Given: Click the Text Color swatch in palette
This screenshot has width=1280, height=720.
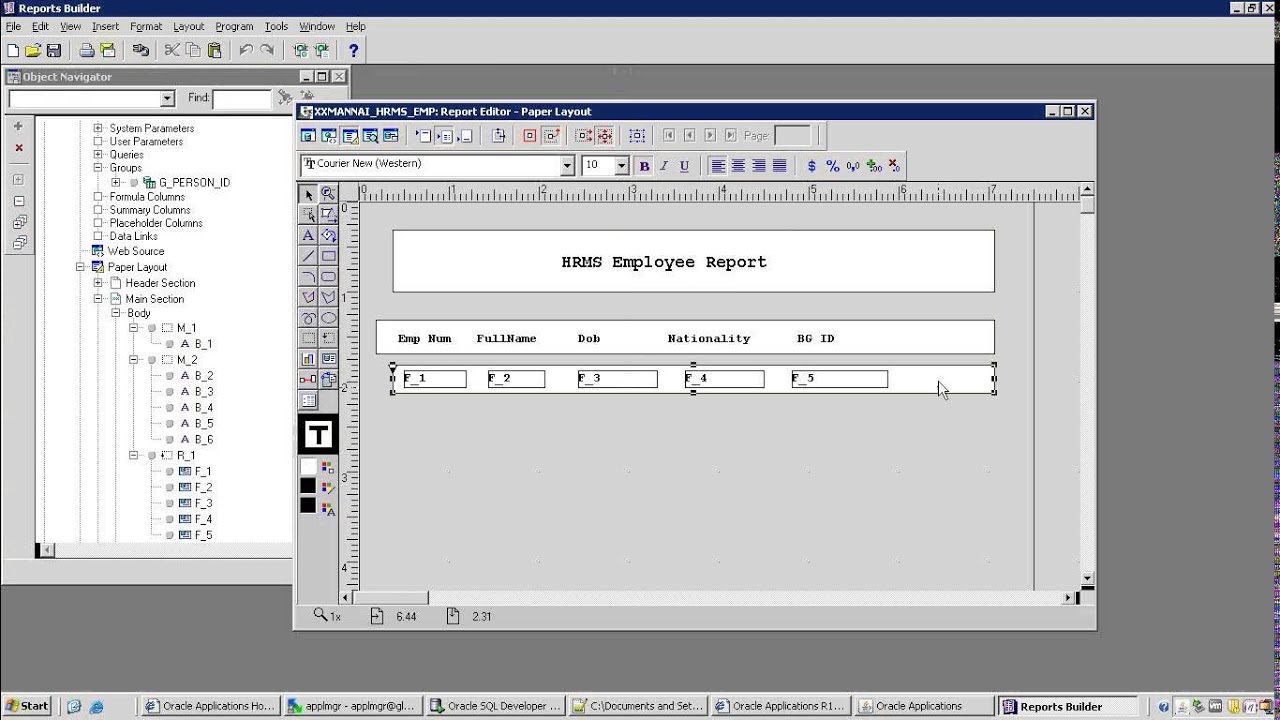Looking at the screenshot, I should pos(308,505).
